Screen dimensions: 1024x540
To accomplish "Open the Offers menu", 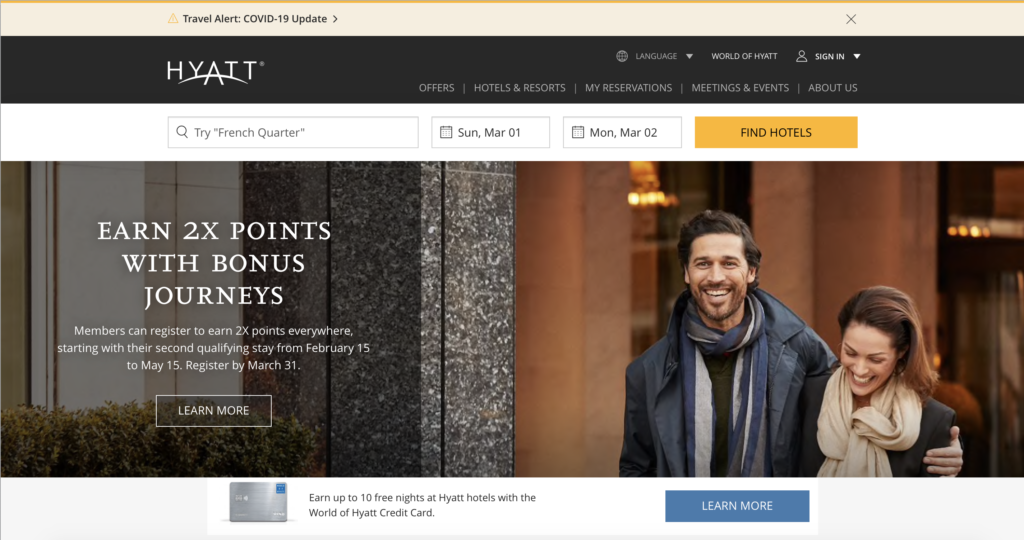I will [x=436, y=87].
